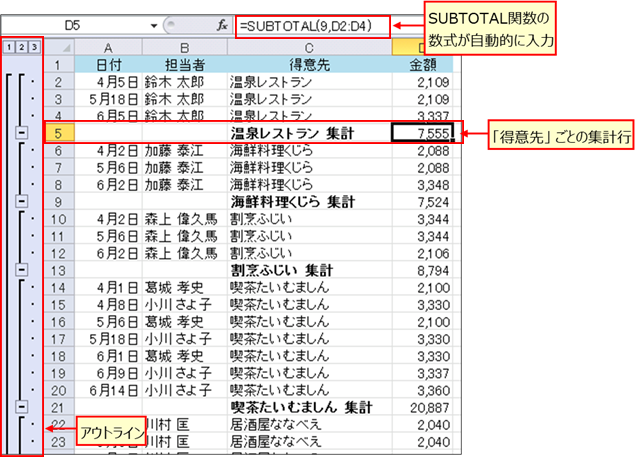Select row 21 header

click(59, 407)
